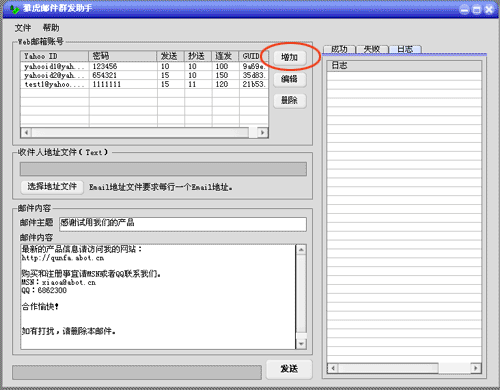The height and width of the screenshot is (390, 500).
Task: Open the 帮助 menu
Action: 51,28
